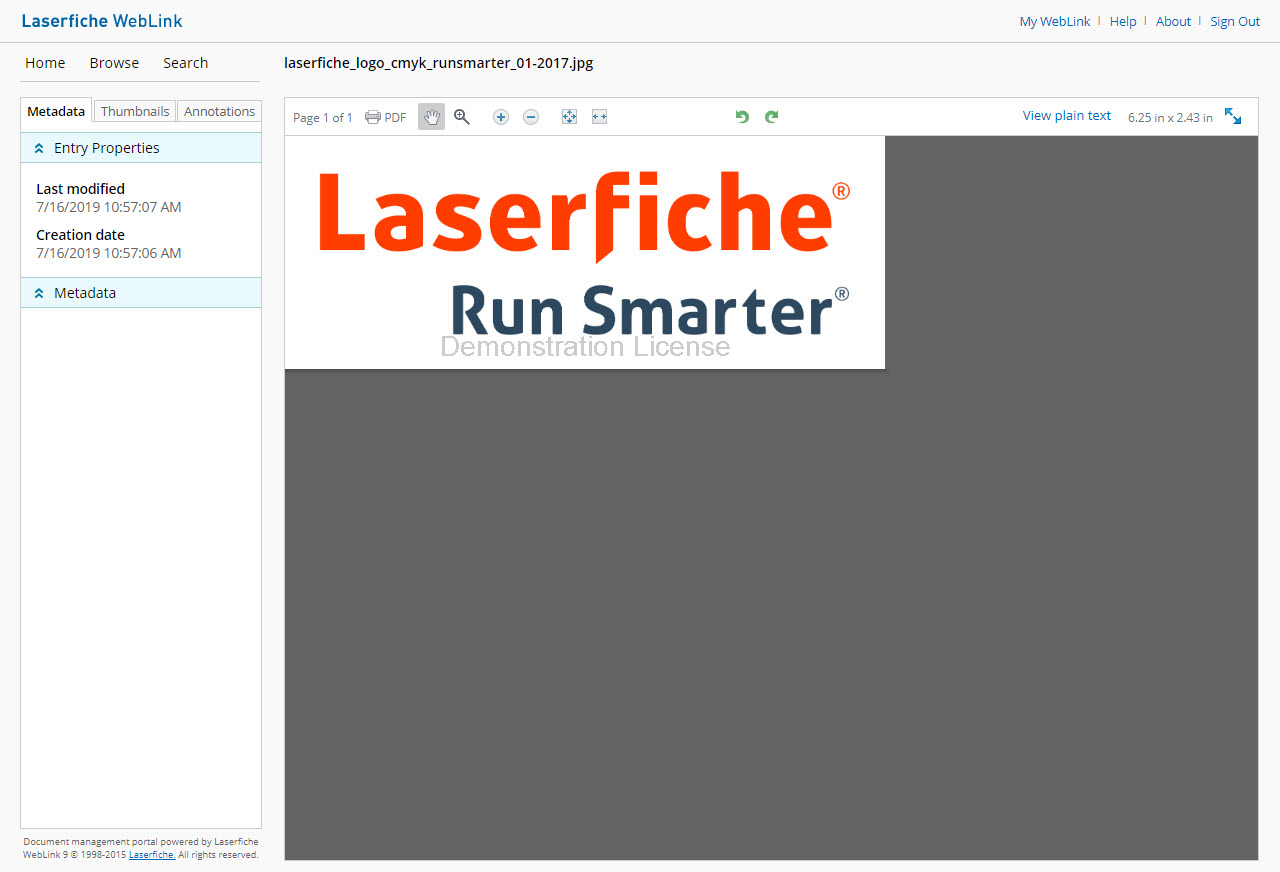1280x872 pixels.
Task: Expand the viewer to full screen
Action: [x=1233, y=117]
